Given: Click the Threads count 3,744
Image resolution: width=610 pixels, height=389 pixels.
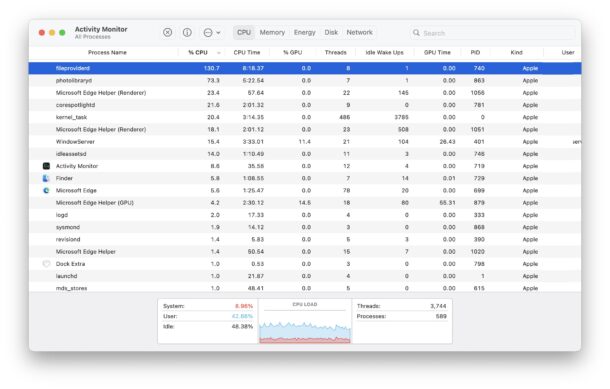Looking at the screenshot, I should pyautogui.click(x=438, y=306).
